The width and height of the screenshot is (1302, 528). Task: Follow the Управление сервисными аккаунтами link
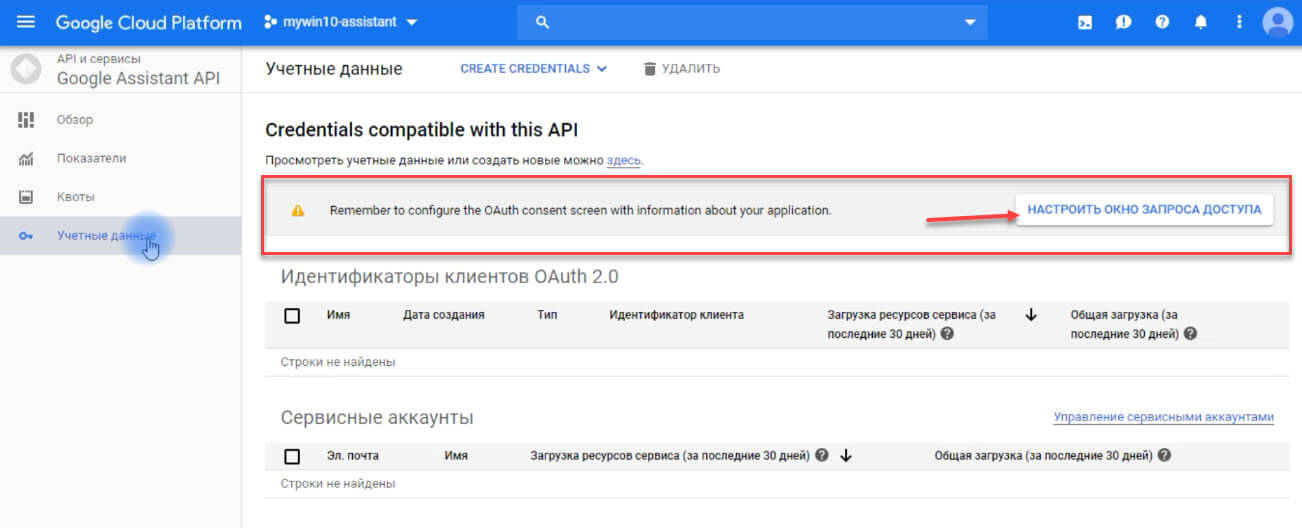click(1164, 418)
